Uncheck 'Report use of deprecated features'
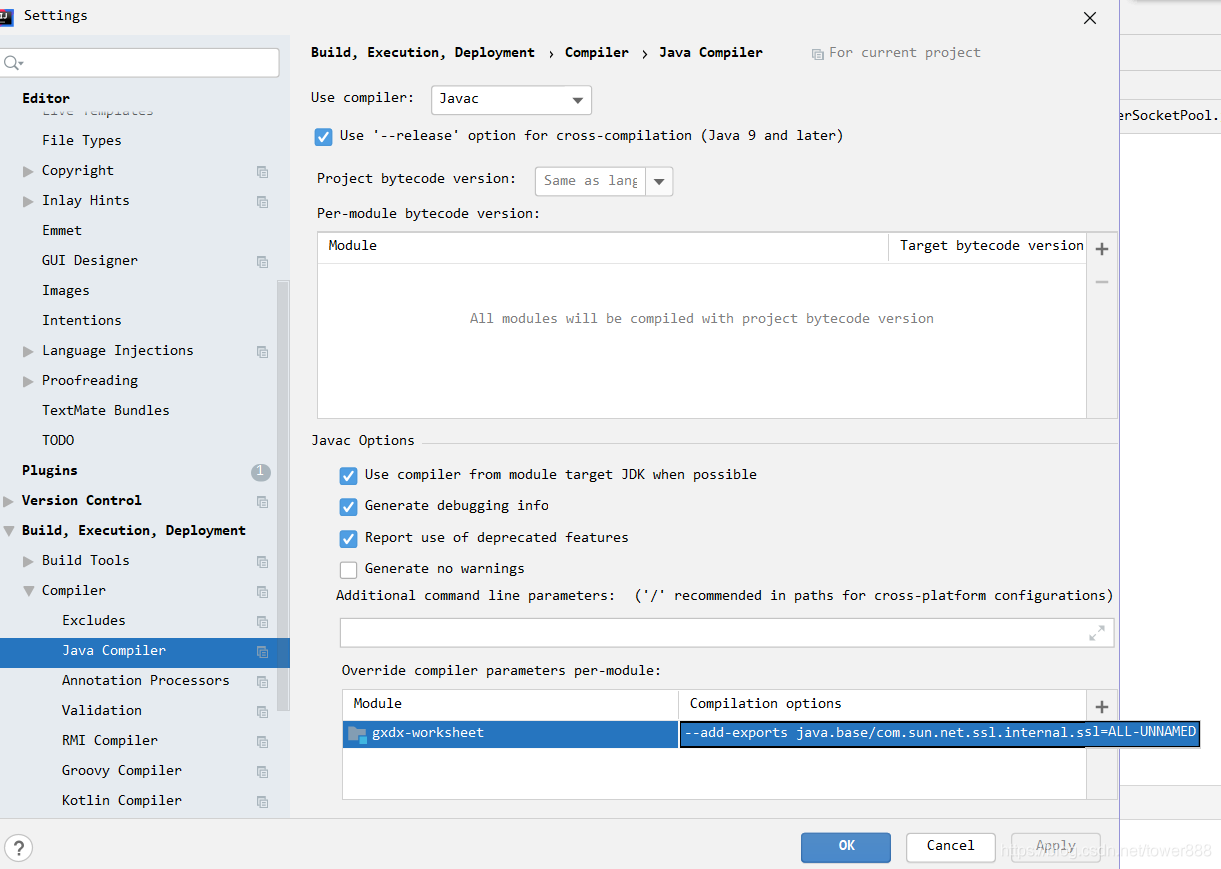 (x=348, y=538)
